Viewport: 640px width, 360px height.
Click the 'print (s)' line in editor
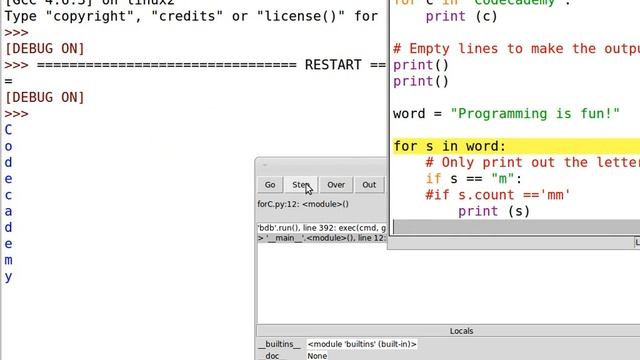(x=494, y=211)
